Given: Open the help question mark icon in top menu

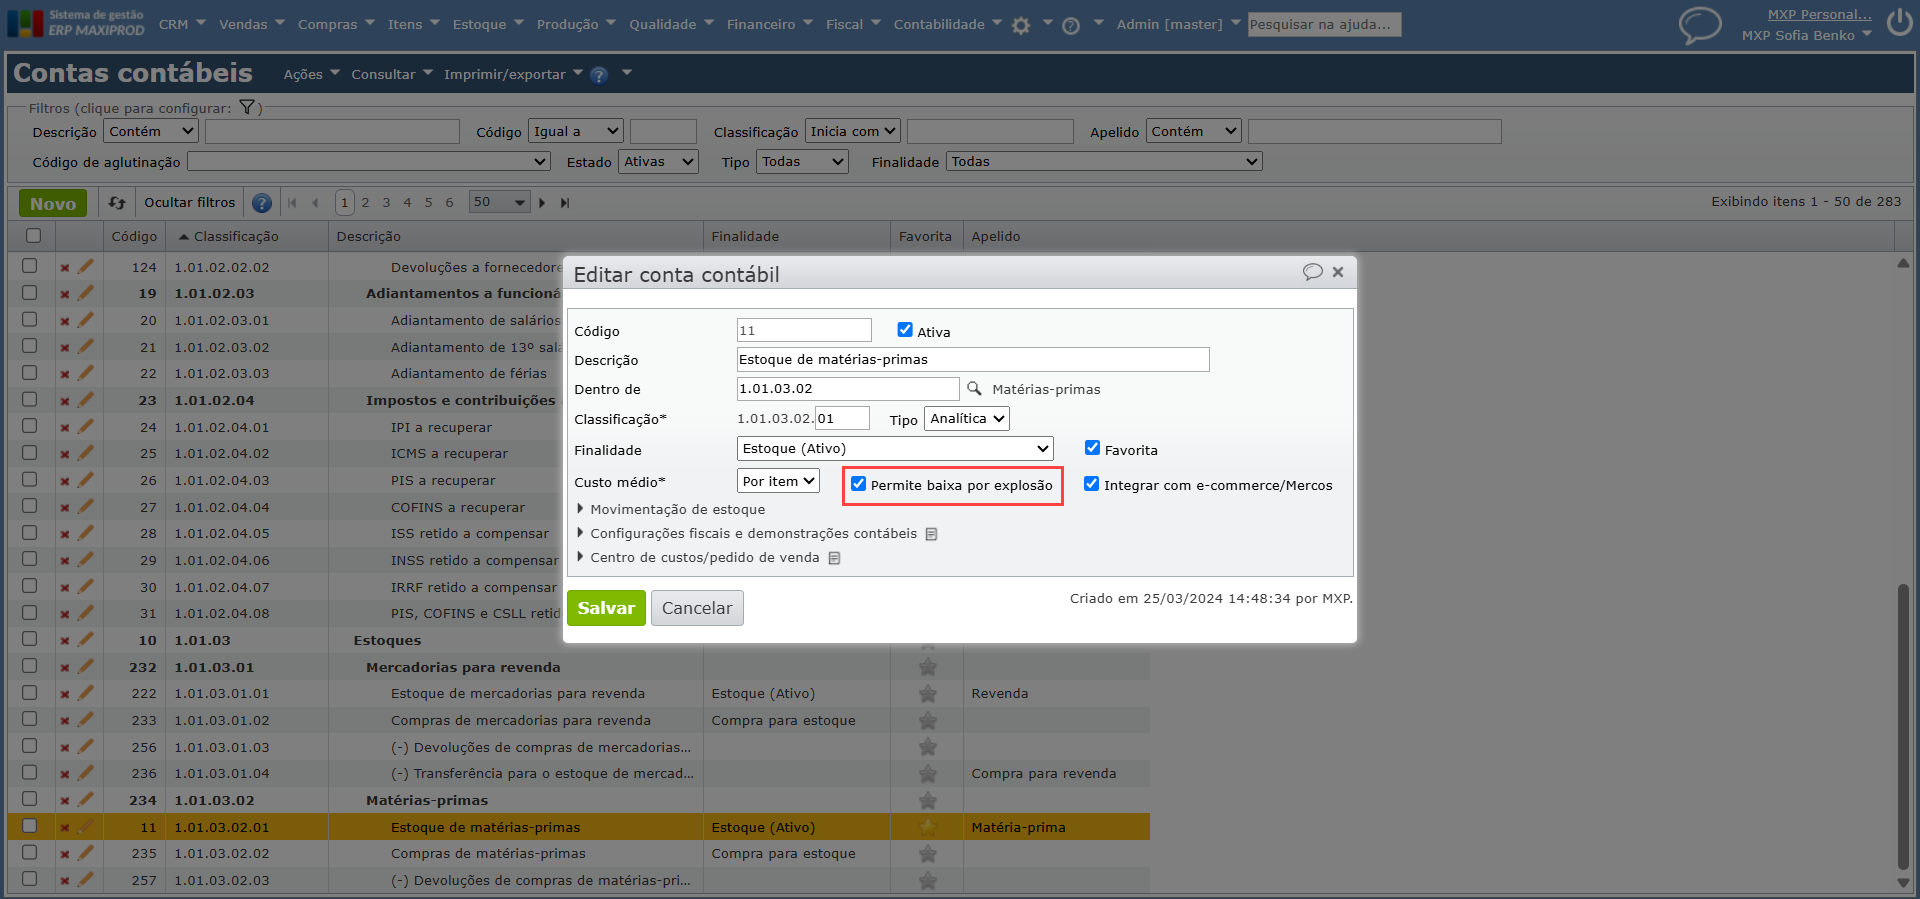Looking at the screenshot, I should pyautogui.click(x=1071, y=25).
